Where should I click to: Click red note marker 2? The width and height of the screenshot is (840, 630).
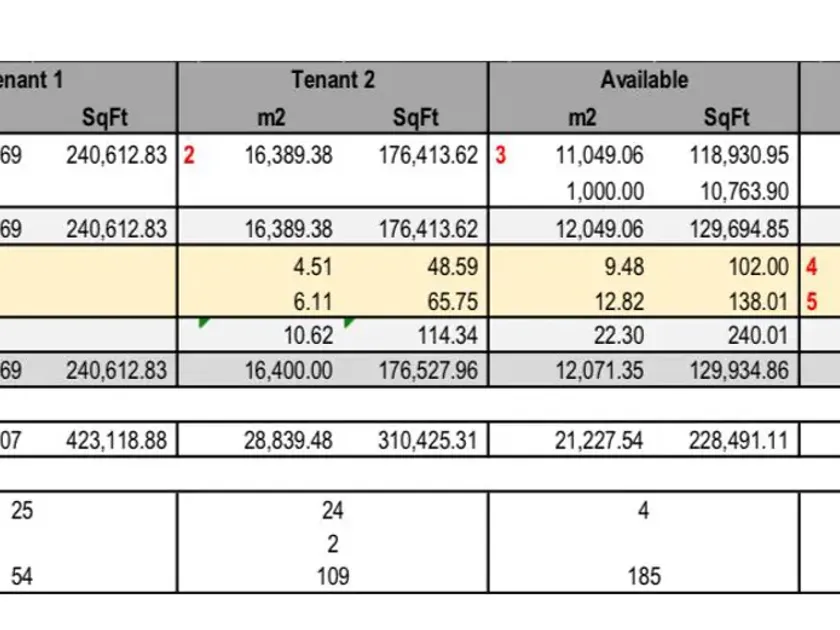click(189, 155)
